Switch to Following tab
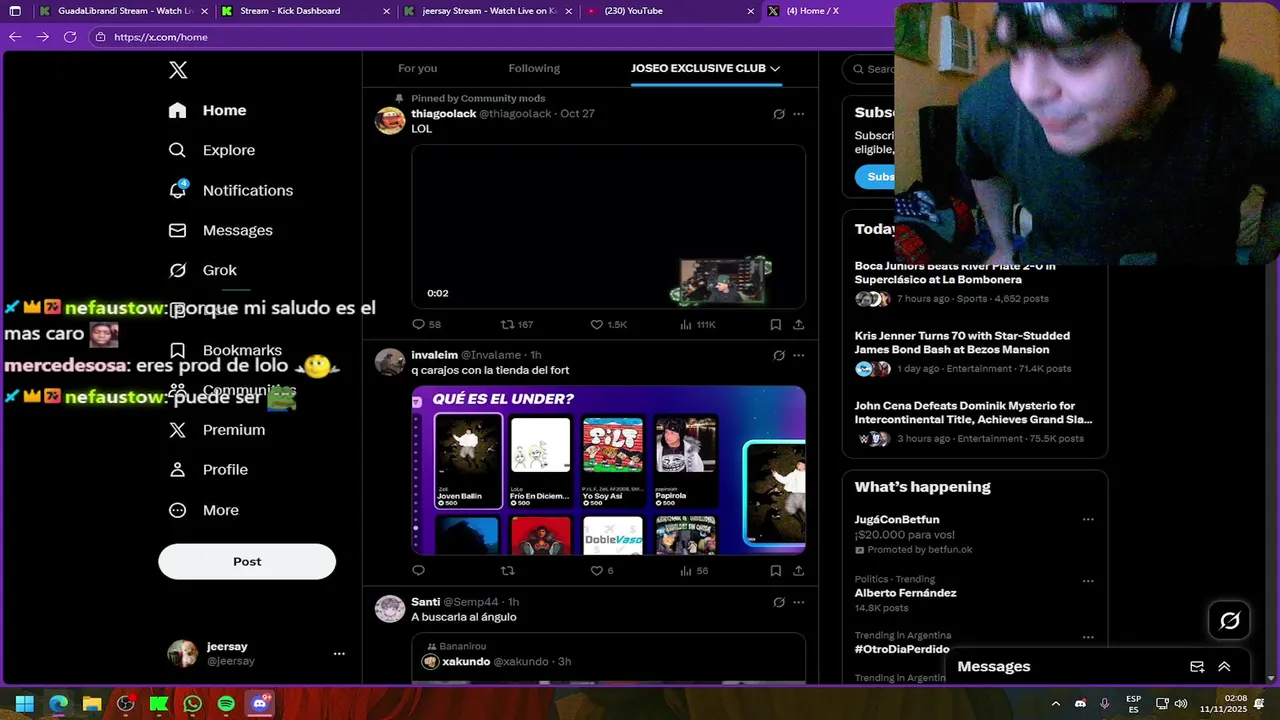1280x720 pixels. 534,68
